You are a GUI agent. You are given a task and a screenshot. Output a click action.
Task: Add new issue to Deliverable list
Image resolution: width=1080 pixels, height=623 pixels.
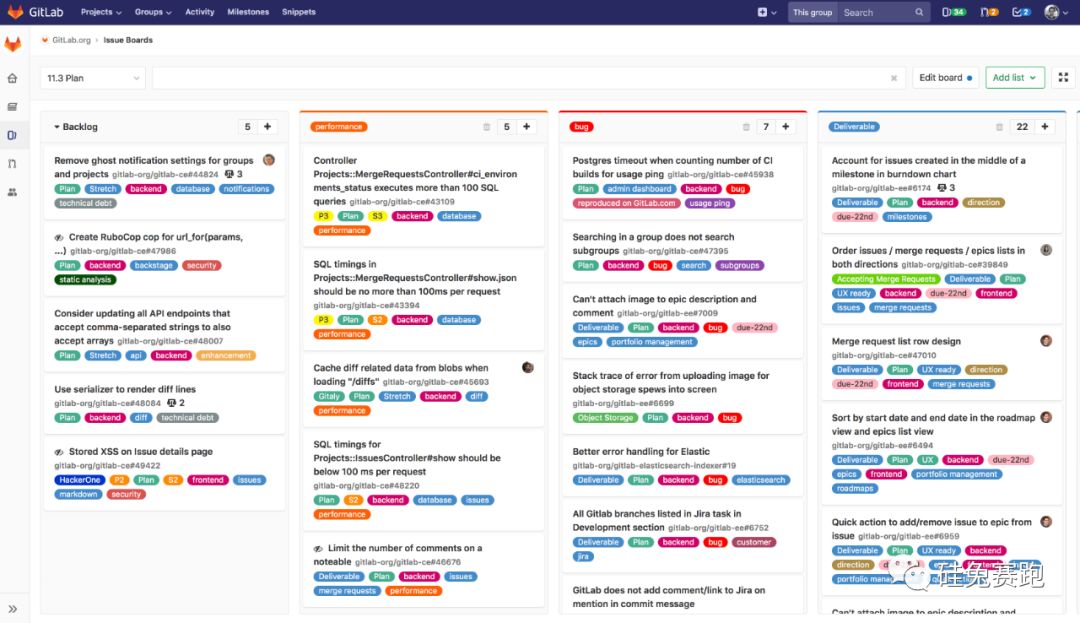pos(1044,127)
